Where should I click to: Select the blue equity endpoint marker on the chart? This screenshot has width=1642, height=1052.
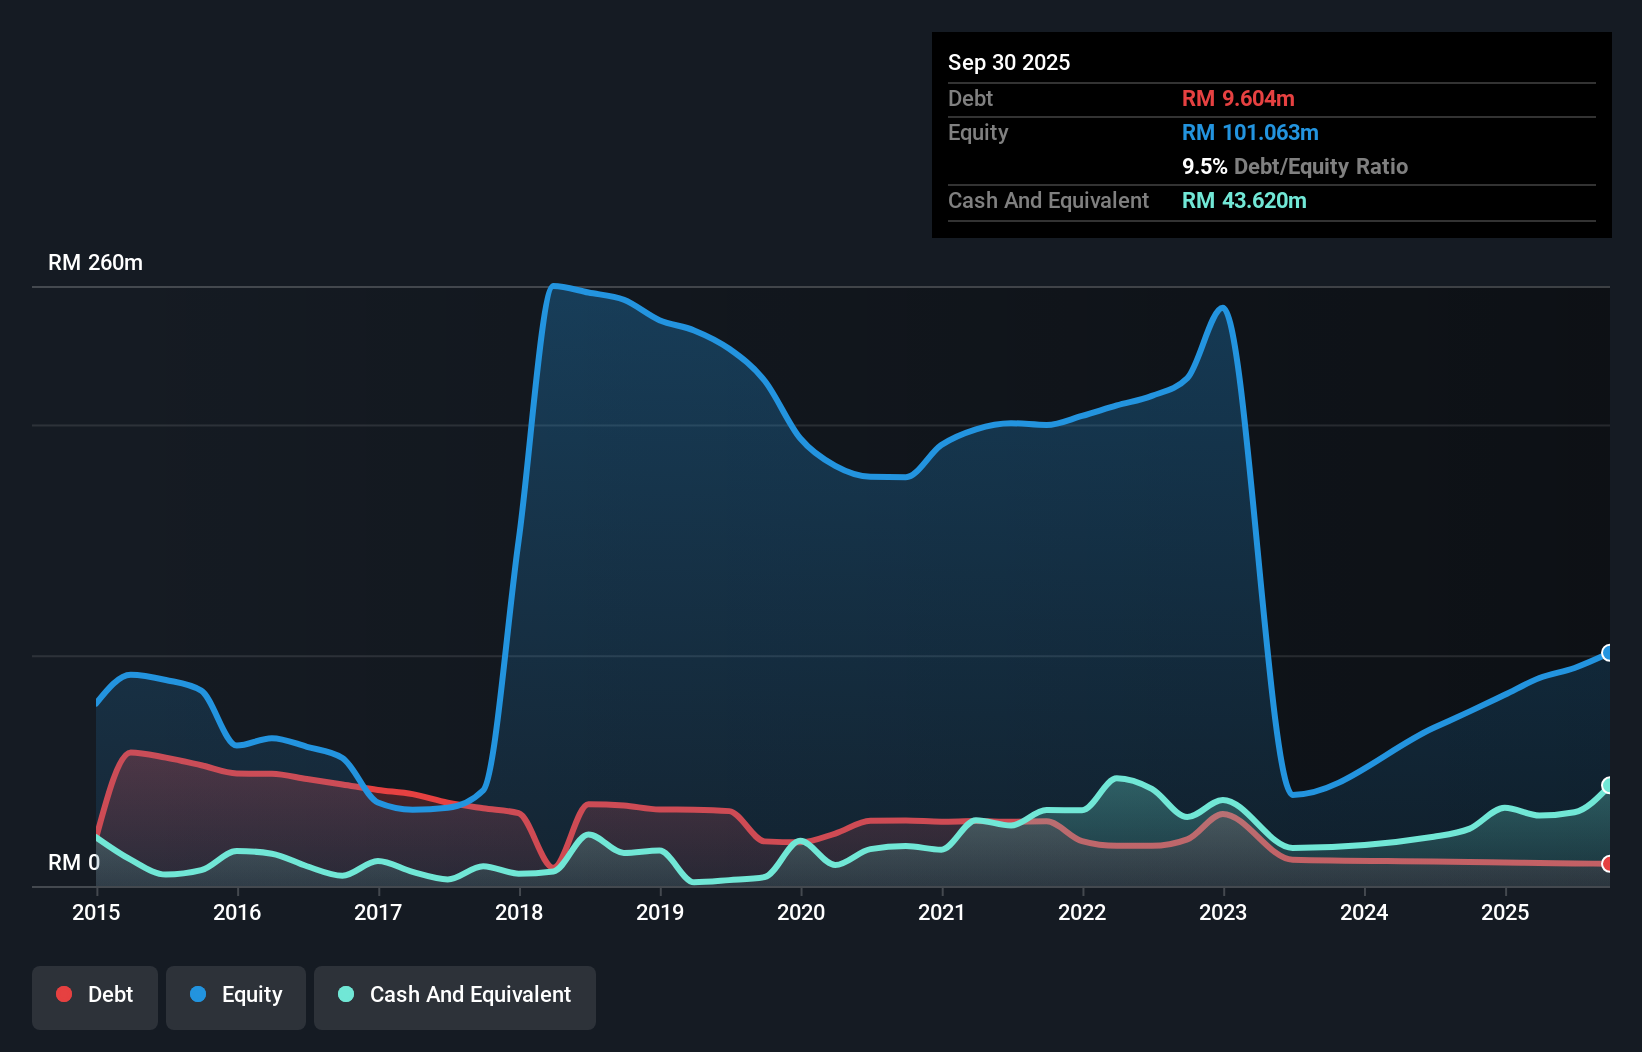coord(1608,653)
